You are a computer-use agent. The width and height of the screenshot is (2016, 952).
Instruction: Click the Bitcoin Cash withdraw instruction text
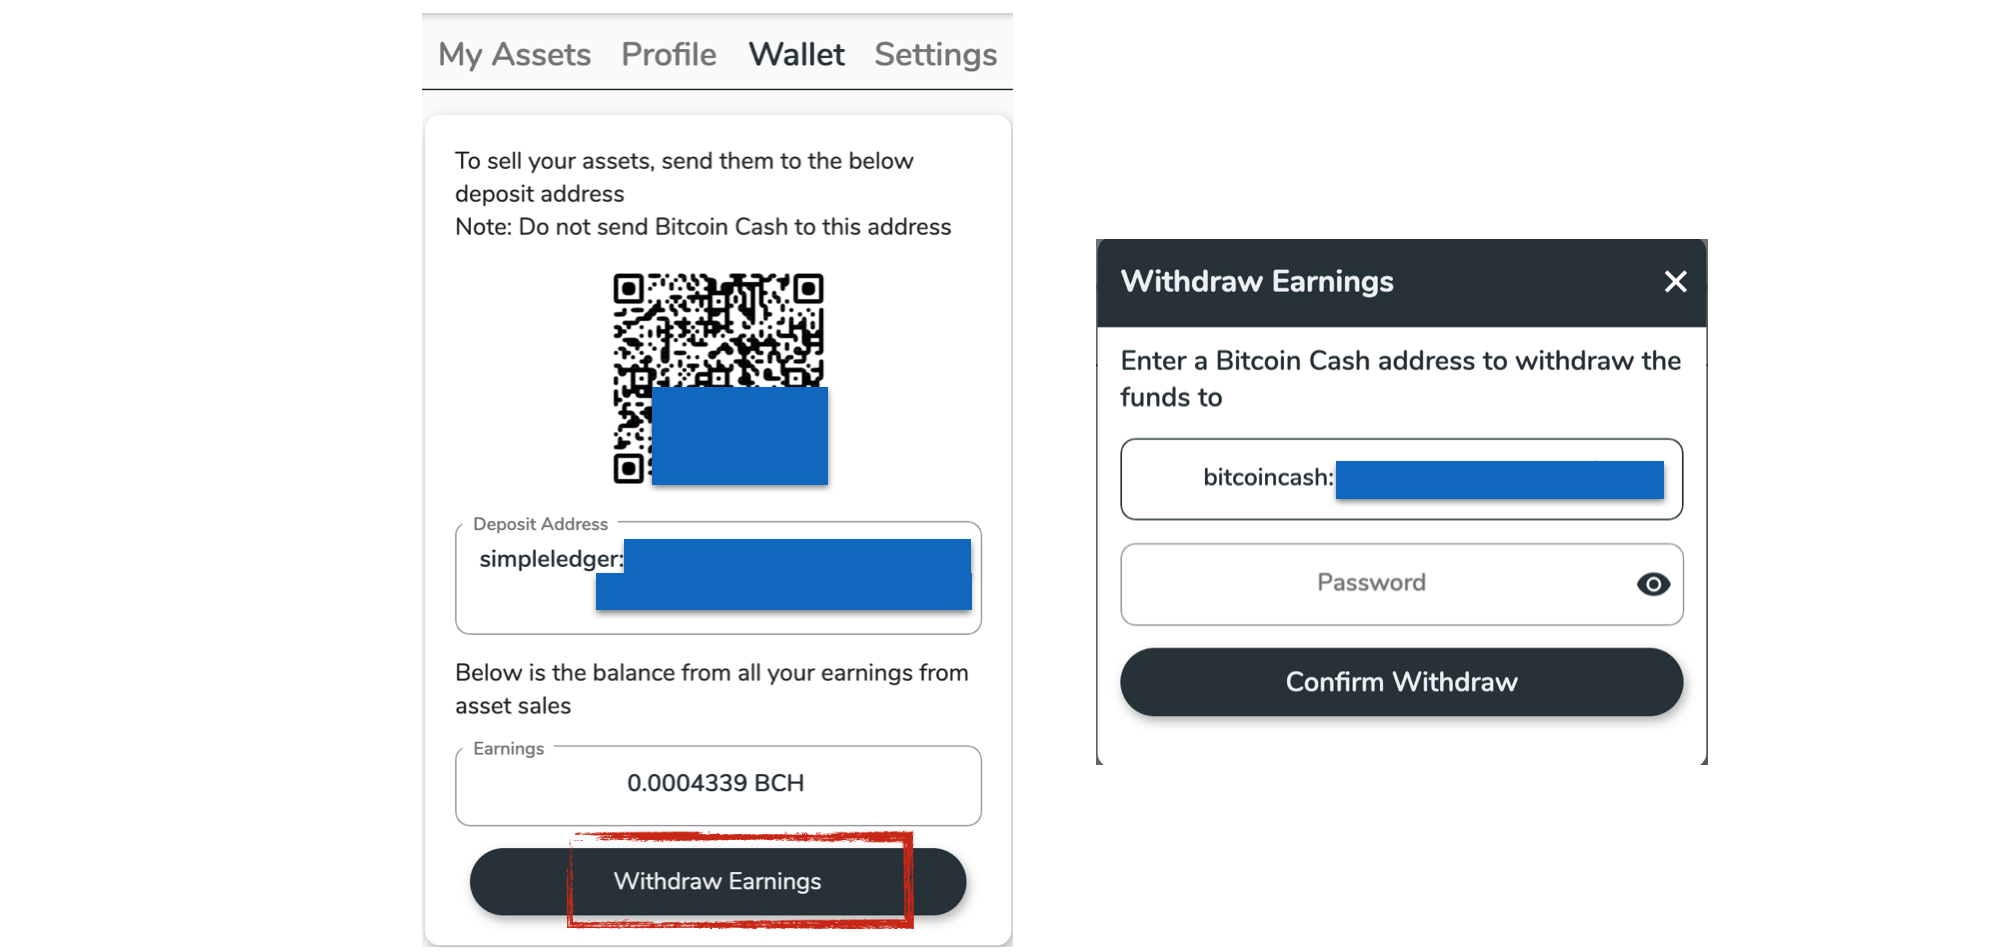point(1400,379)
